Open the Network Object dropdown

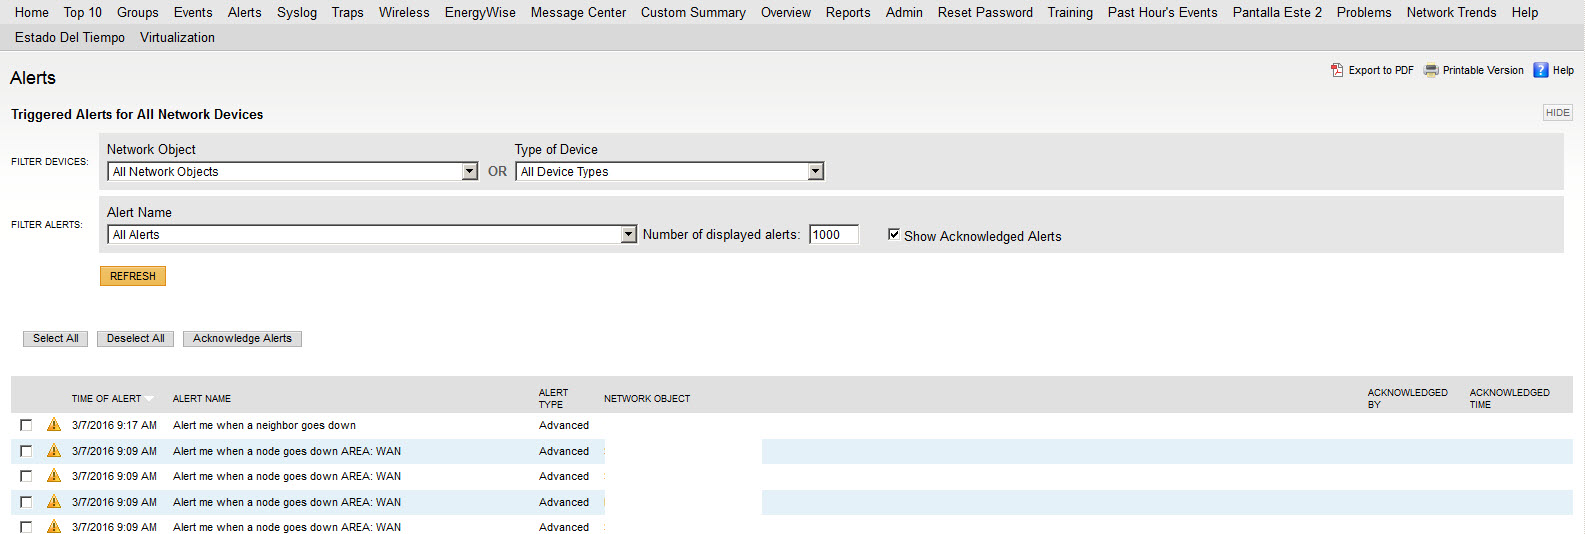click(292, 171)
